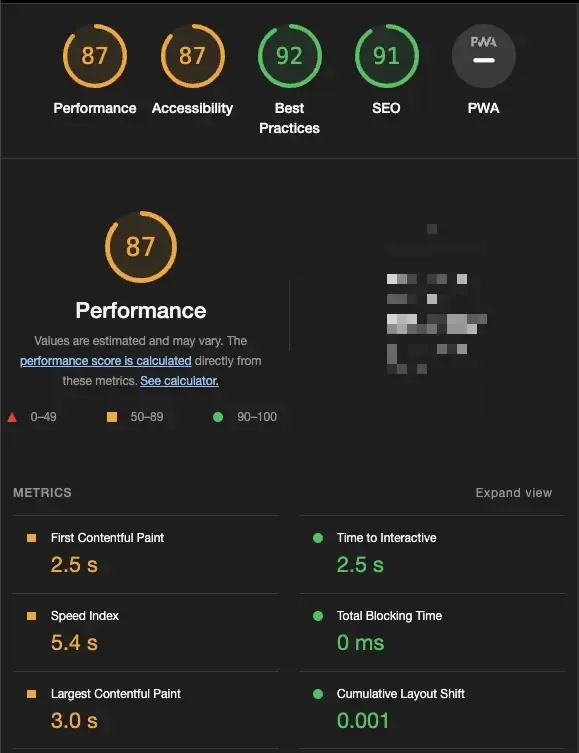Expand the Total Blocking Time metric
This screenshot has width=579, height=753.
(432, 632)
